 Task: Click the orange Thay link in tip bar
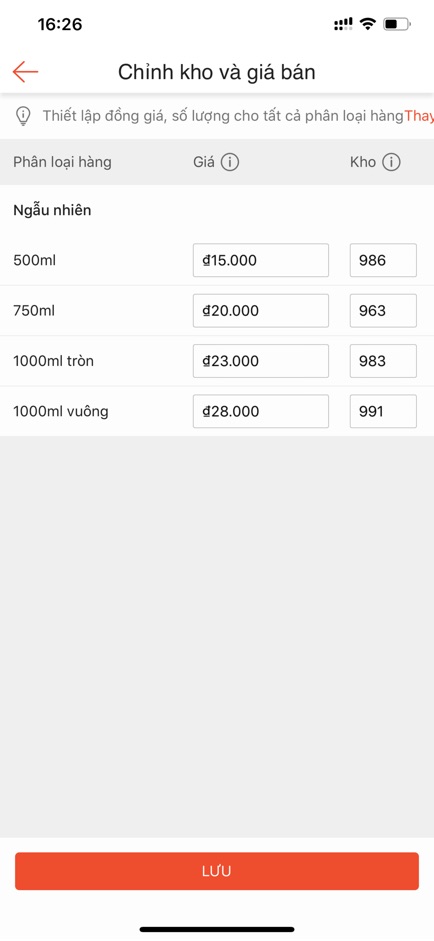[x=419, y=116]
